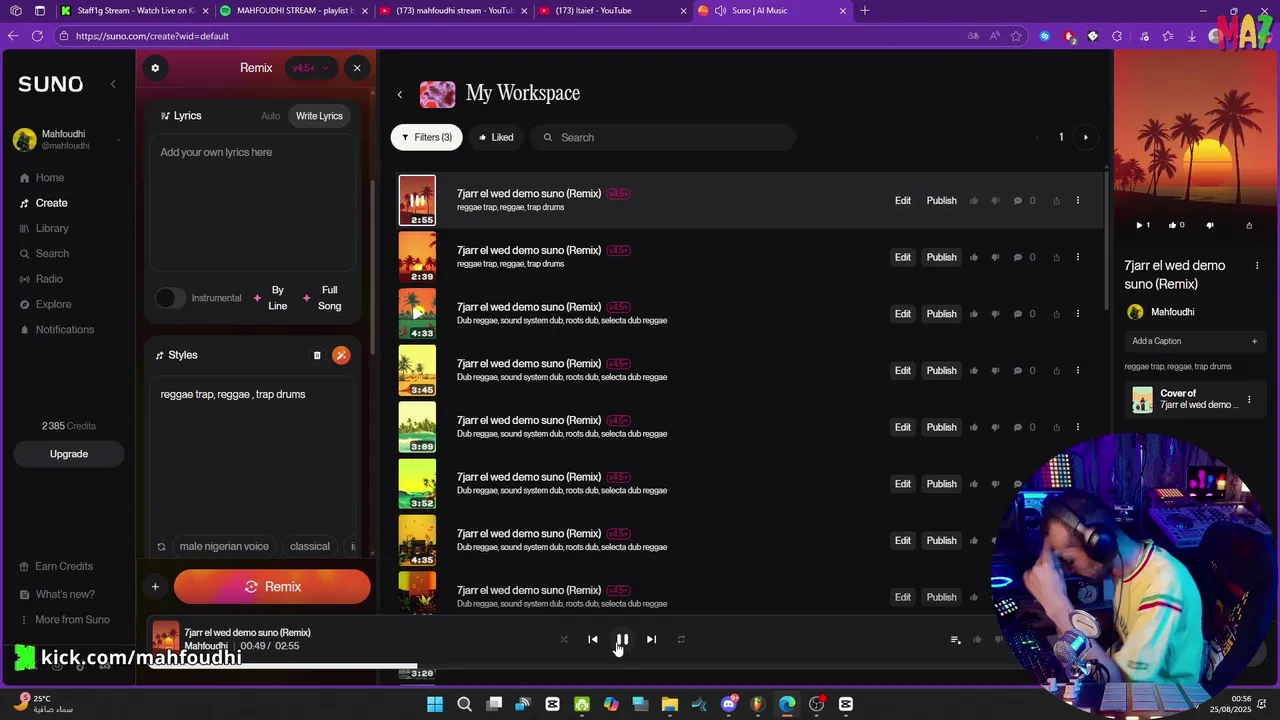1280x720 pixels.
Task: Refresh the suggested style tags
Action: click(x=161, y=547)
